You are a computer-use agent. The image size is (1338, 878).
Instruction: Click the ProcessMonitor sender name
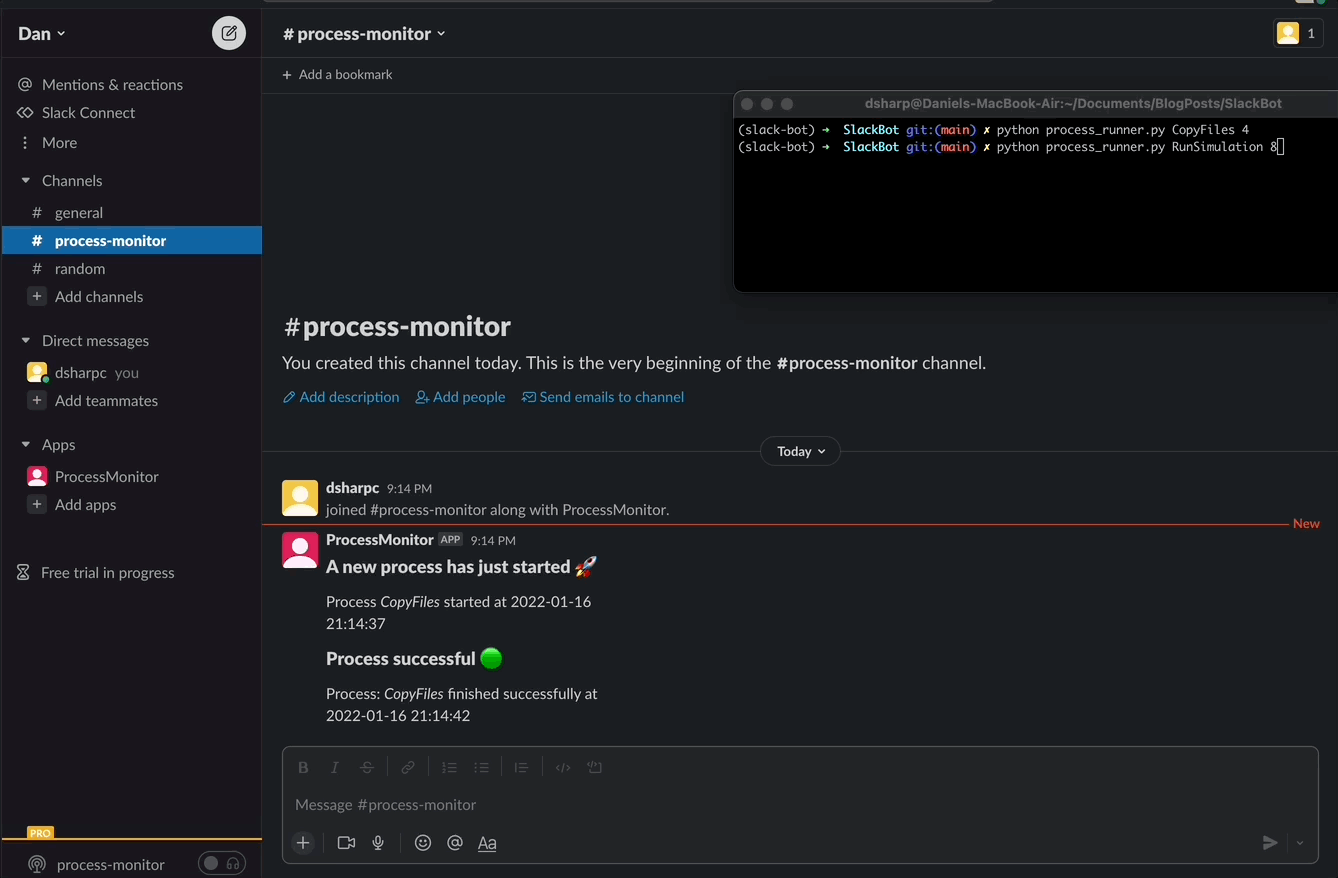pos(380,540)
